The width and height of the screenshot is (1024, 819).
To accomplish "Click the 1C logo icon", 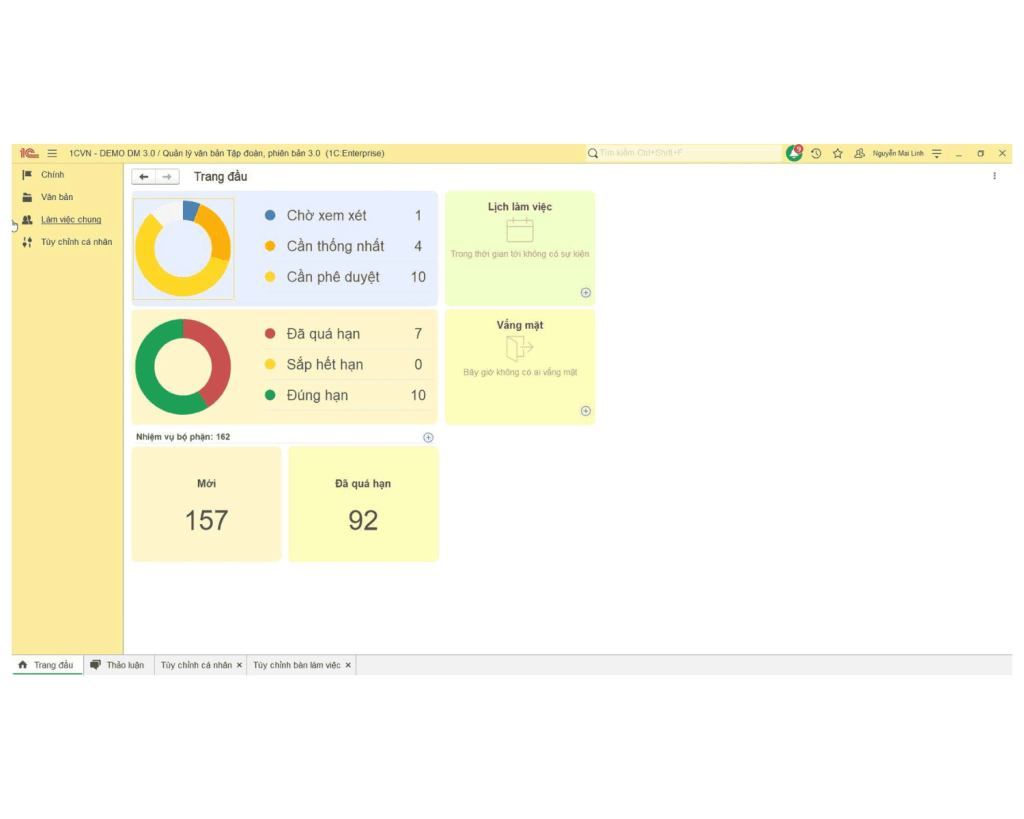I will tap(28, 153).
